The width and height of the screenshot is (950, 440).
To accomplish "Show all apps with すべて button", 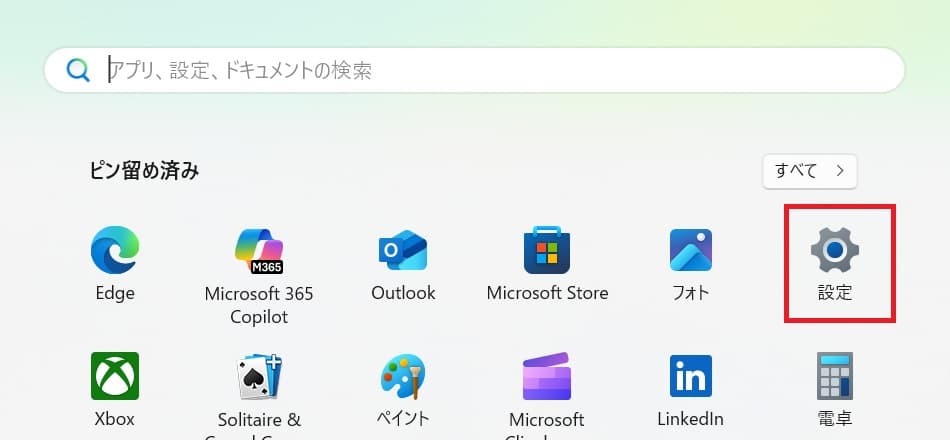I will pyautogui.click(x=809, y=172).
